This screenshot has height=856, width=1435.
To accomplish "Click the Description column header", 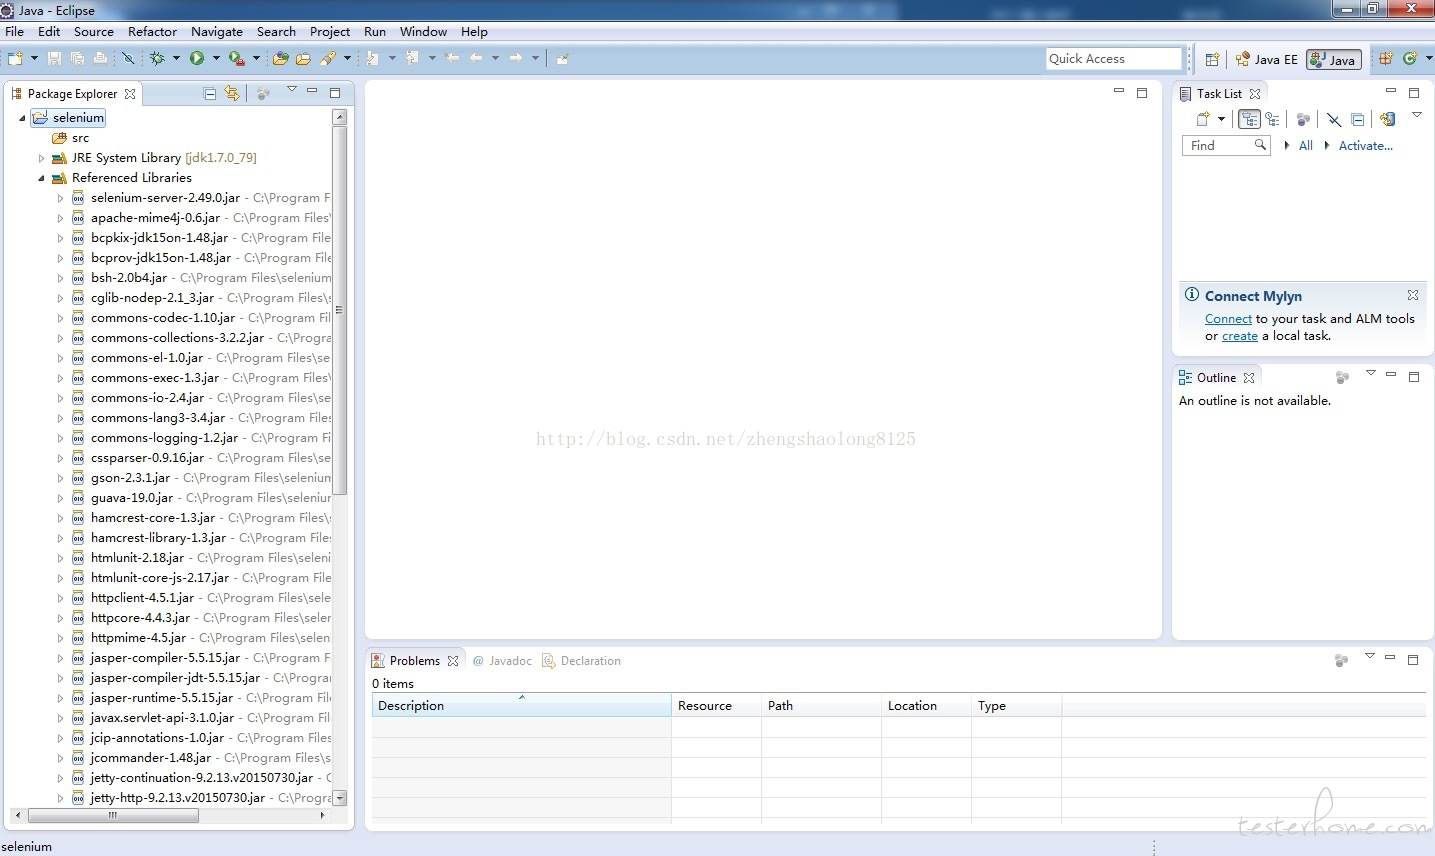I will (521, 706).
